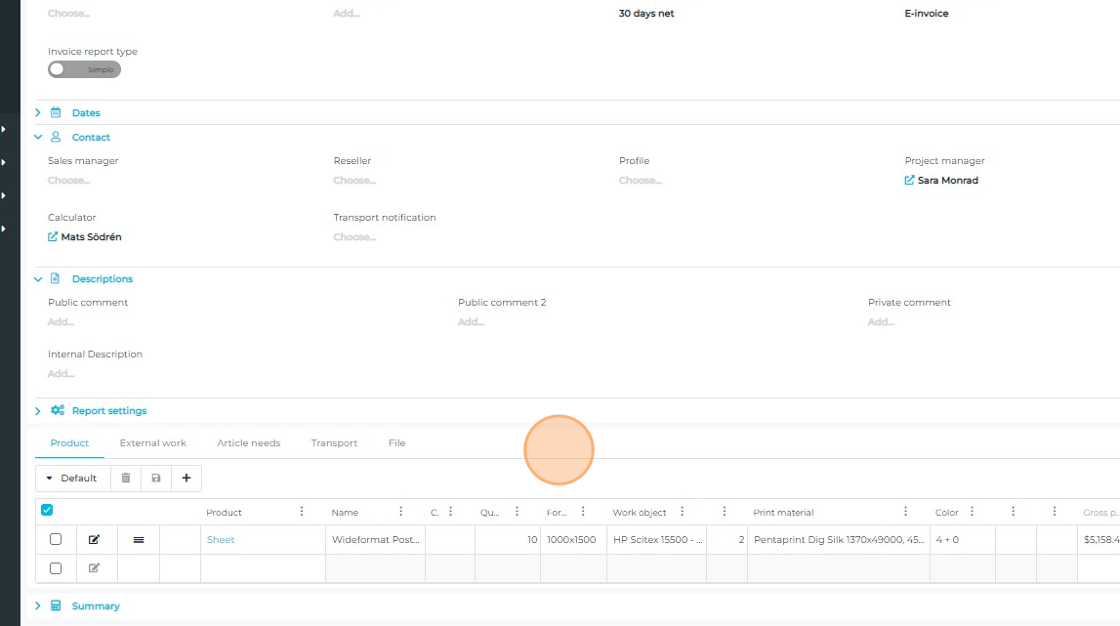
Task: Open the Sales manager Choose dropdown
Action: click(x=69, y=181)
